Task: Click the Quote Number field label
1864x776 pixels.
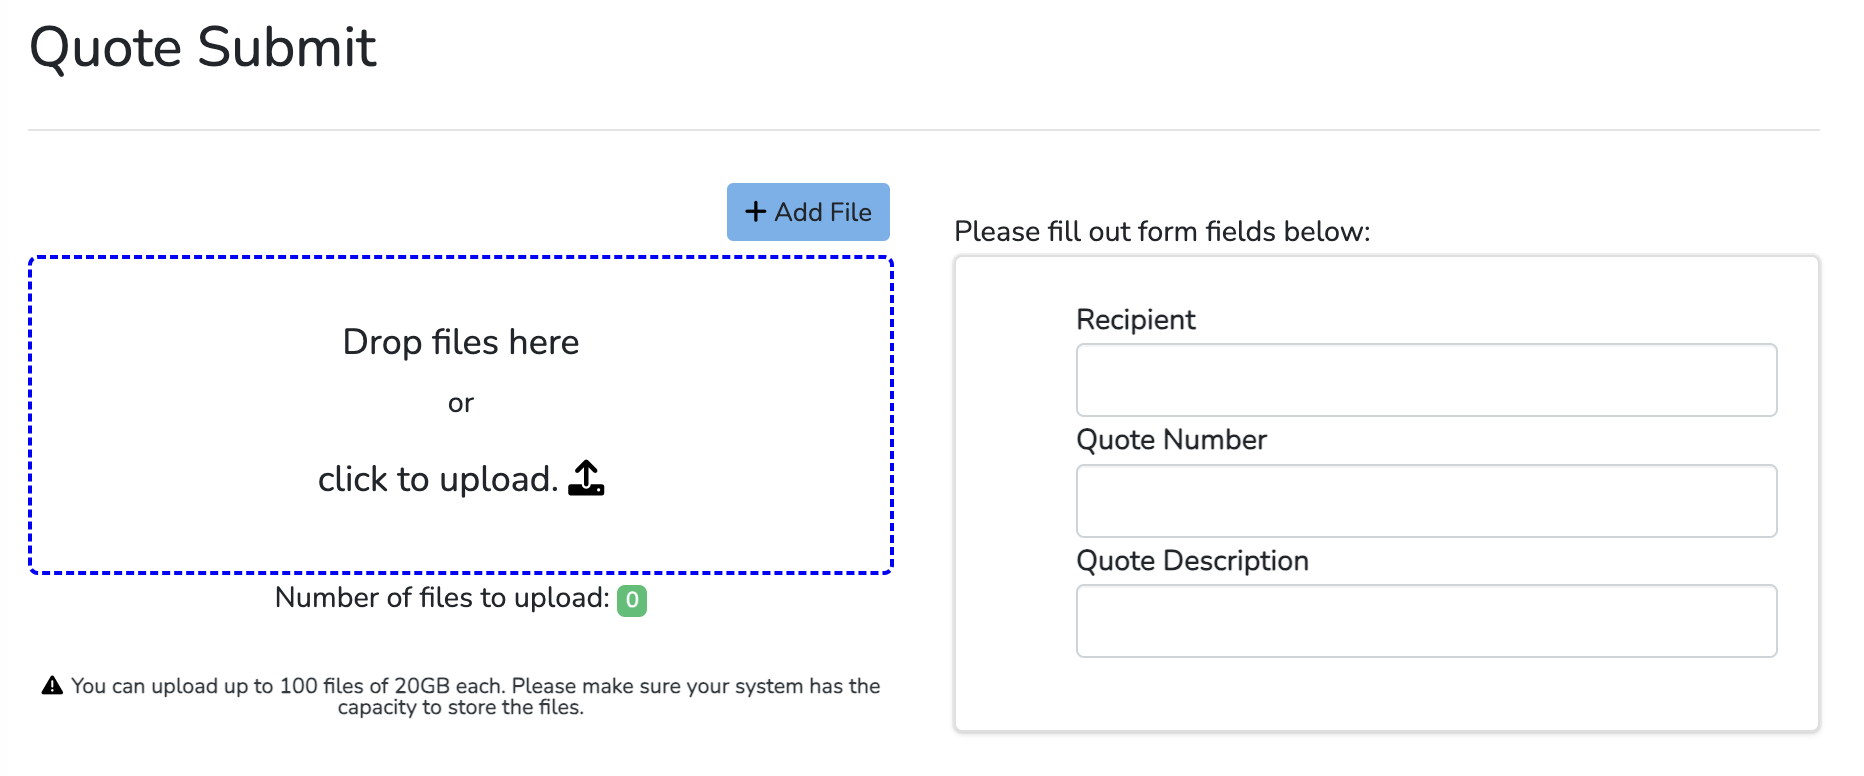Action: [1171, 440]
